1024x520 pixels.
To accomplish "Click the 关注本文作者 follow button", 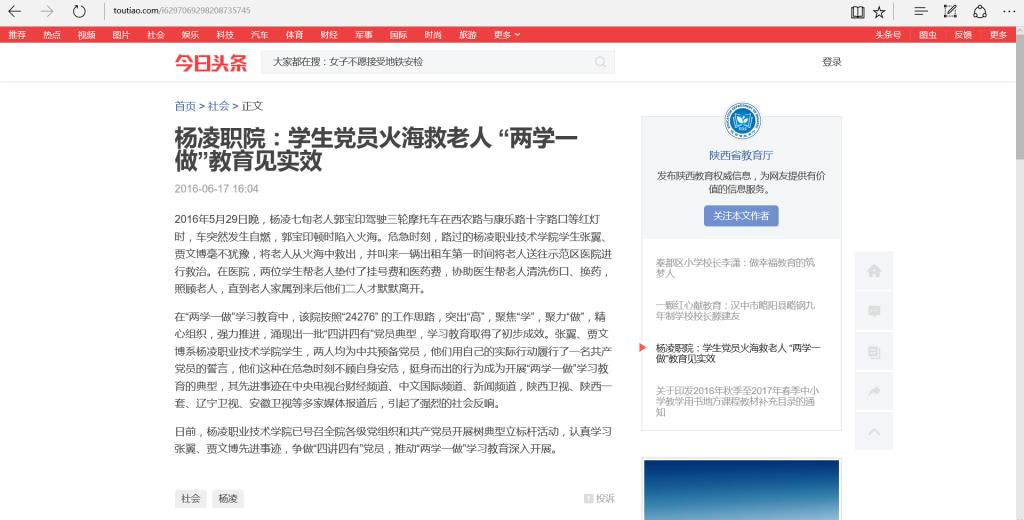I will [741, 216].
